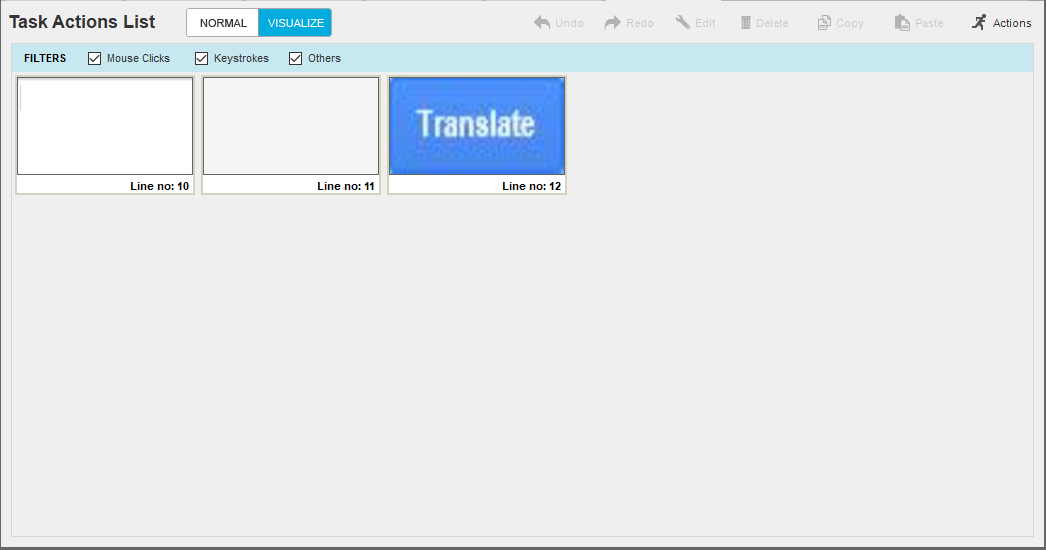
Task: Disable the Others filter checkbox
Action: pyautogui.click(x=296, y=59)
